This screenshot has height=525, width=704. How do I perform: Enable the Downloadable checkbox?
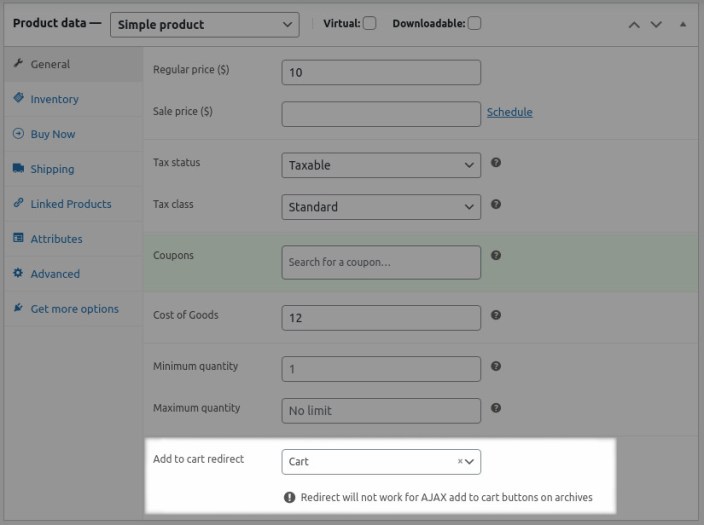pyautogui.click(x=474, y=23)
